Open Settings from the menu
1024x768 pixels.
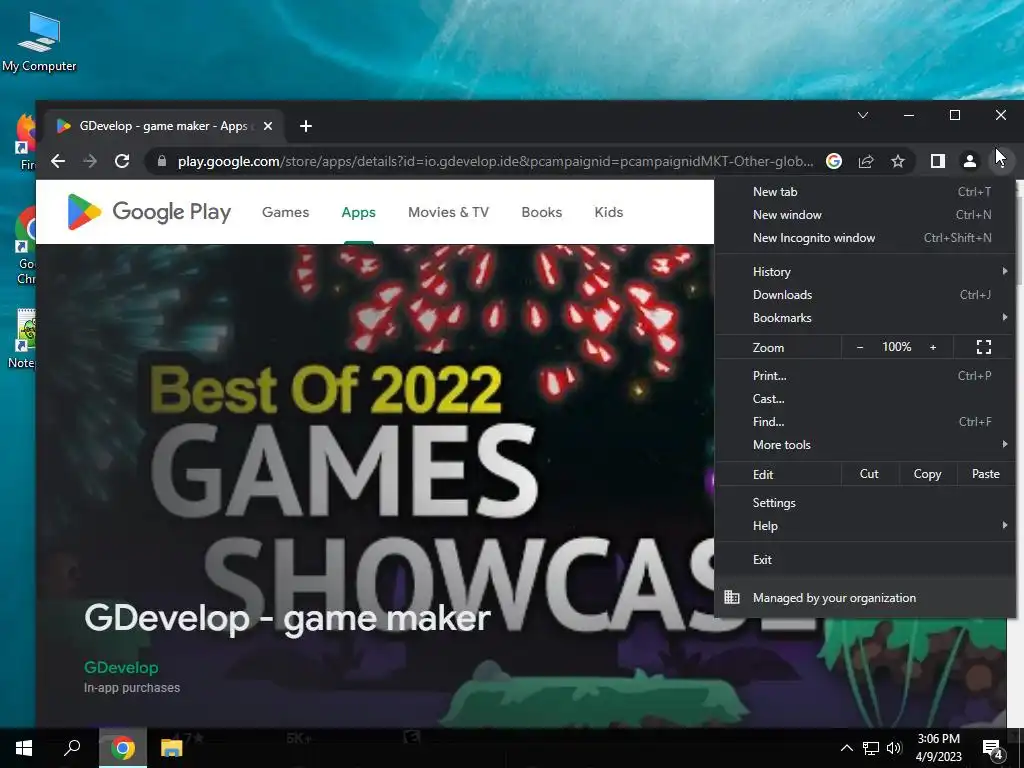[x=865, y=503]
